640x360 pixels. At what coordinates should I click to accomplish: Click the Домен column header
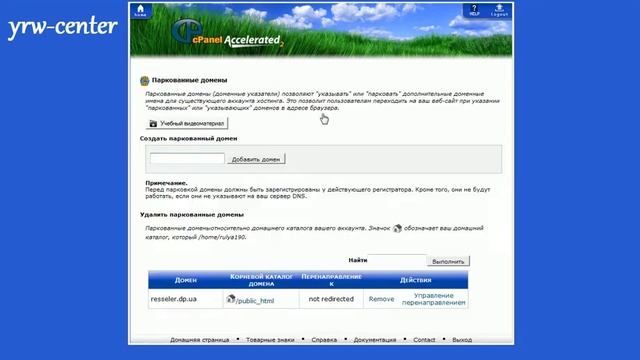(186, 280)
